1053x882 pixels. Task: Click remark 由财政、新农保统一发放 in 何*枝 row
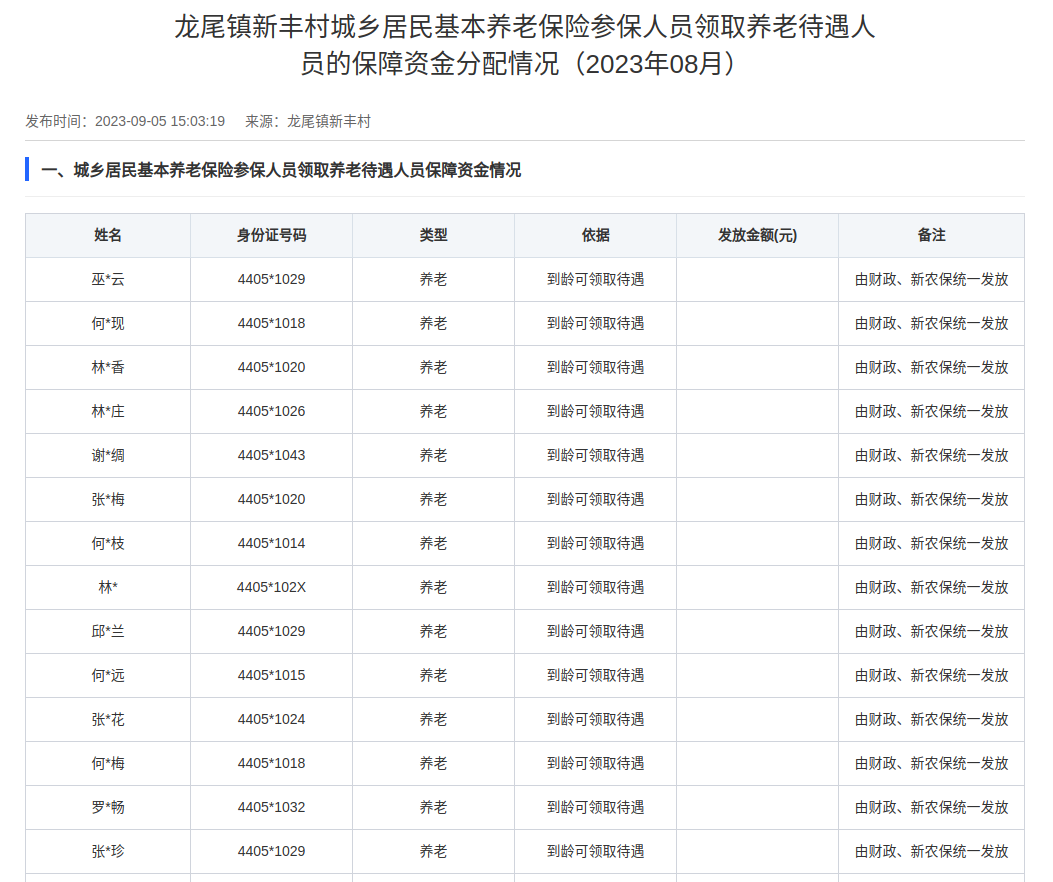931,543
